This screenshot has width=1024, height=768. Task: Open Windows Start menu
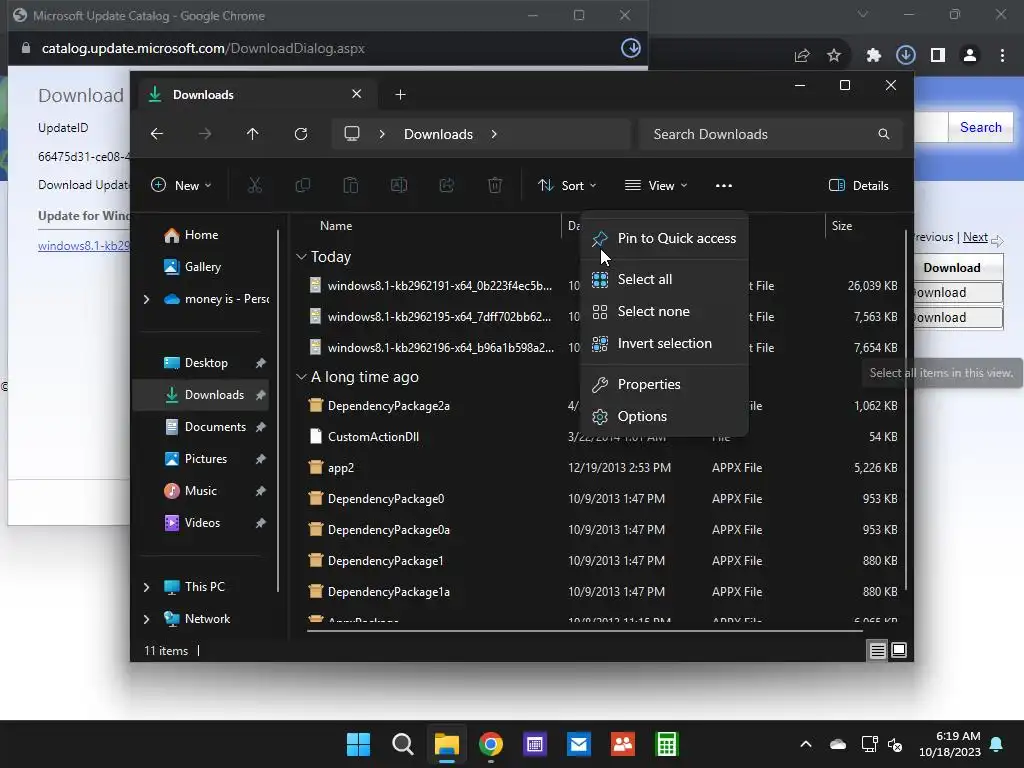[358, 744]
